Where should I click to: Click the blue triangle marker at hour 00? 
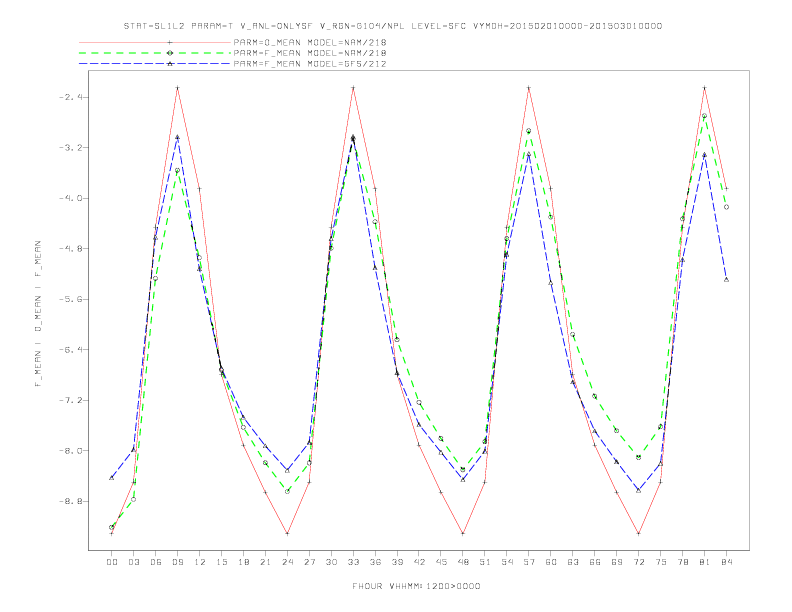(x=112, y=478)
